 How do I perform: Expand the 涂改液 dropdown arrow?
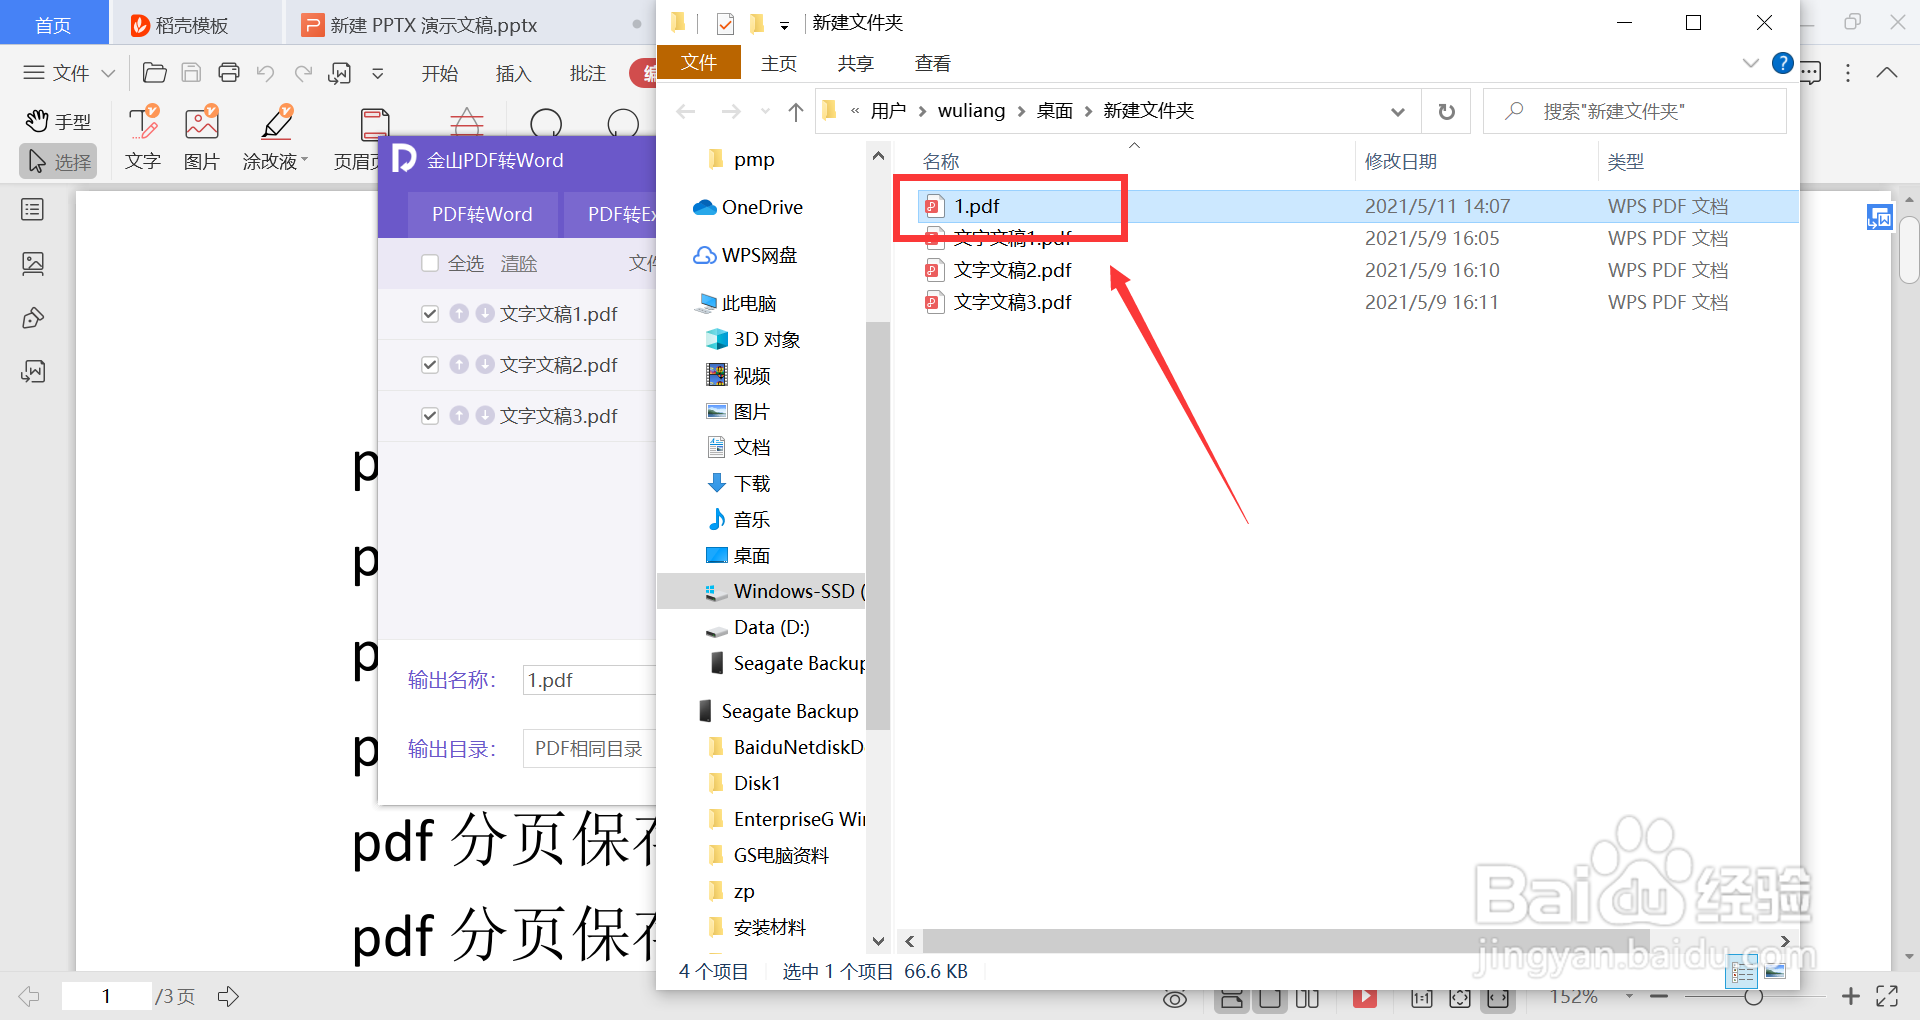click(x=304, y=160)
